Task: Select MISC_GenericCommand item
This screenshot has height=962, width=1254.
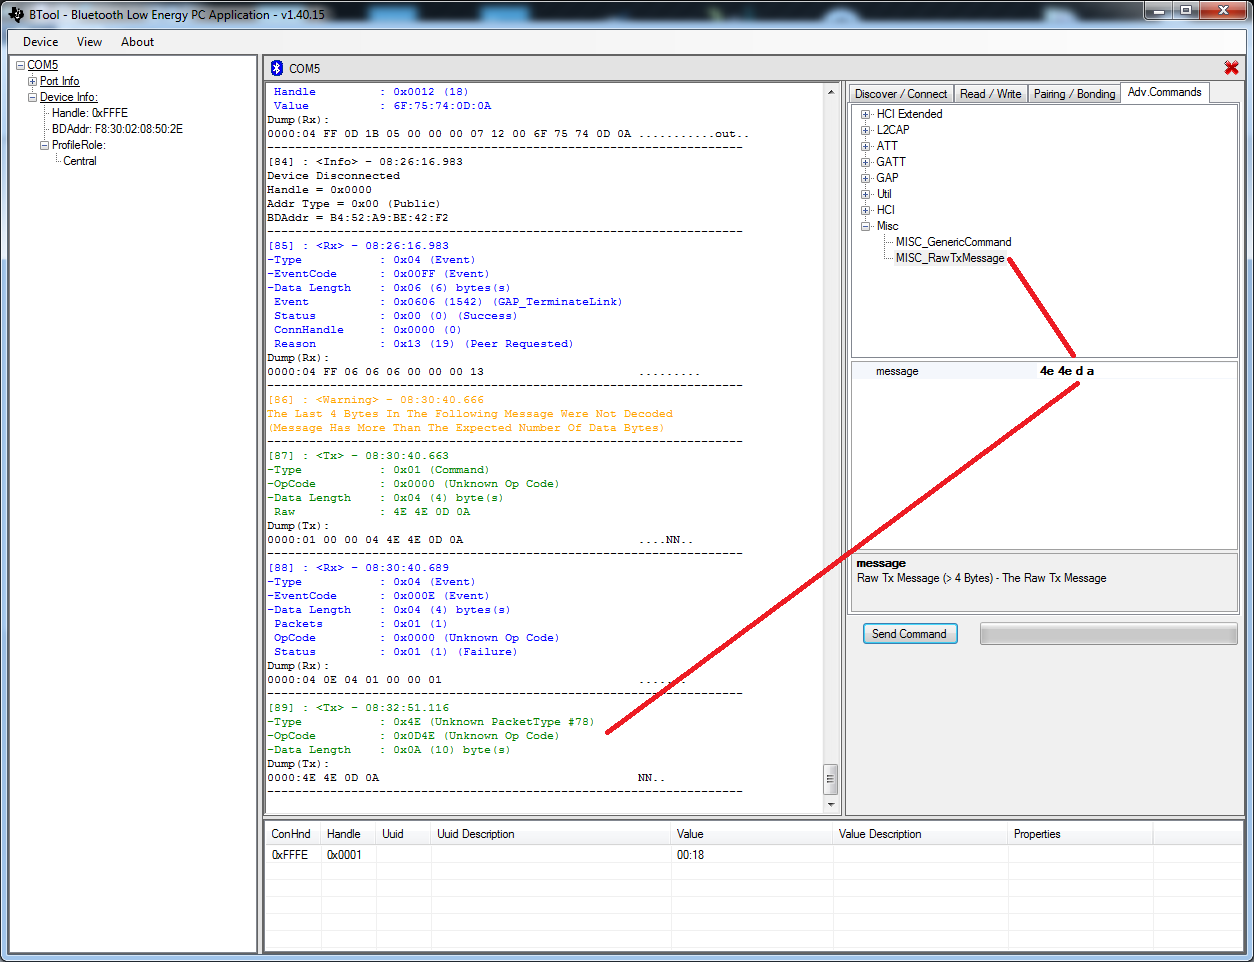Action: [x=953, y=242]
